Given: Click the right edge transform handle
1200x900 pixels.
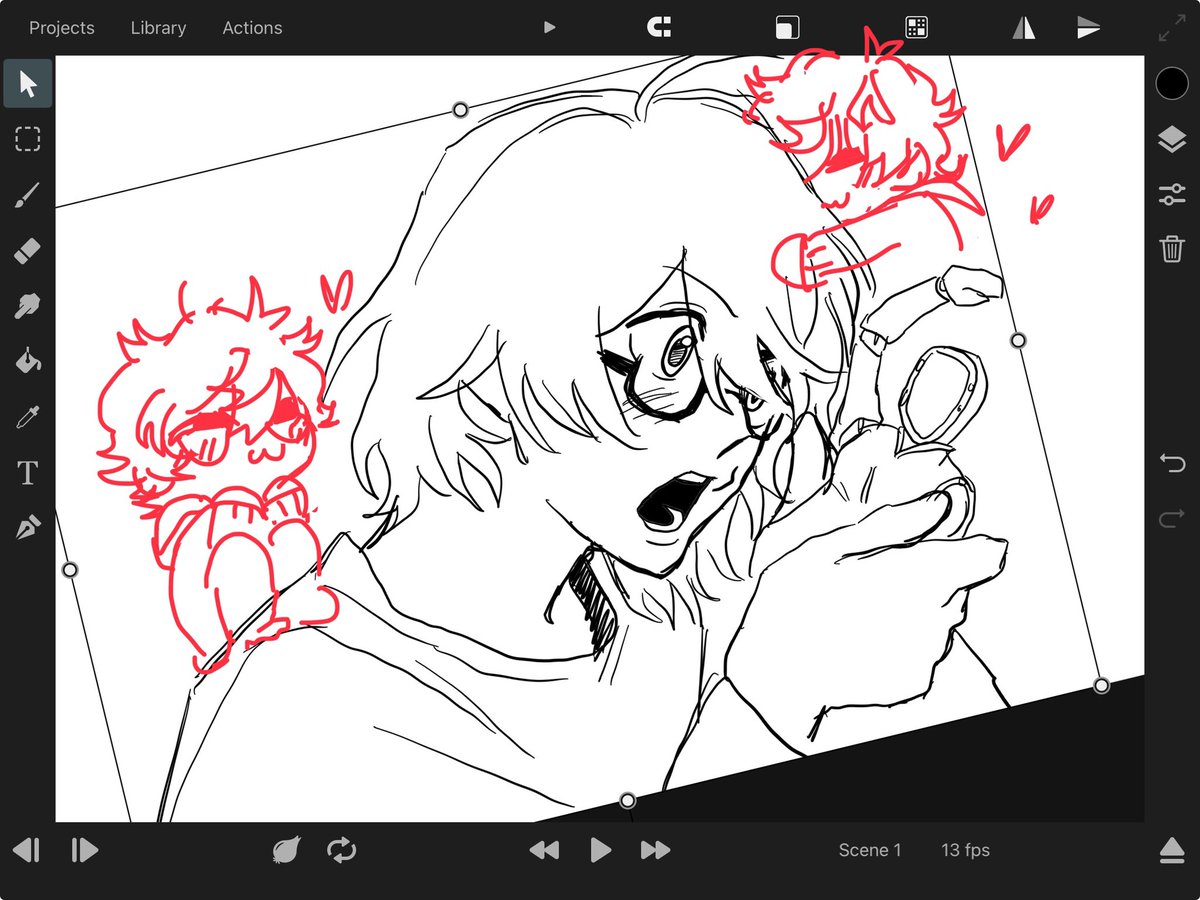Looking at the screenshot, I should 1018,341.
